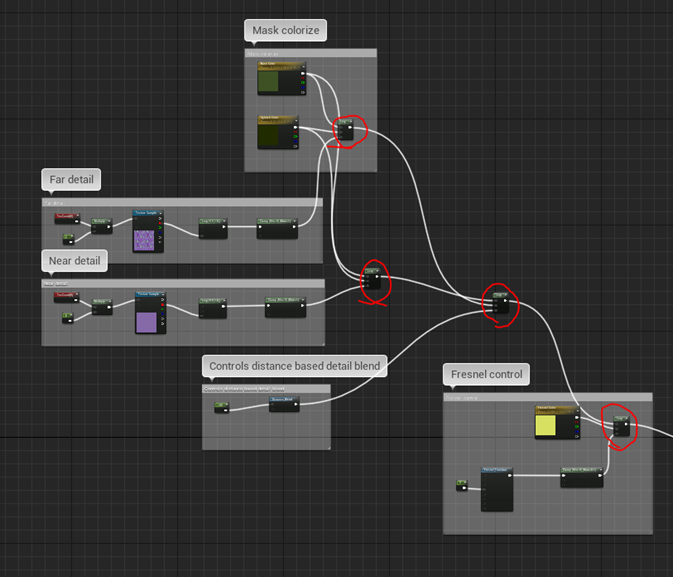The height and width of the screenshot is (577, 673).
Task: Click the Near detail comment box title bar
Action: pyautogui.click(x=183, y=283)
